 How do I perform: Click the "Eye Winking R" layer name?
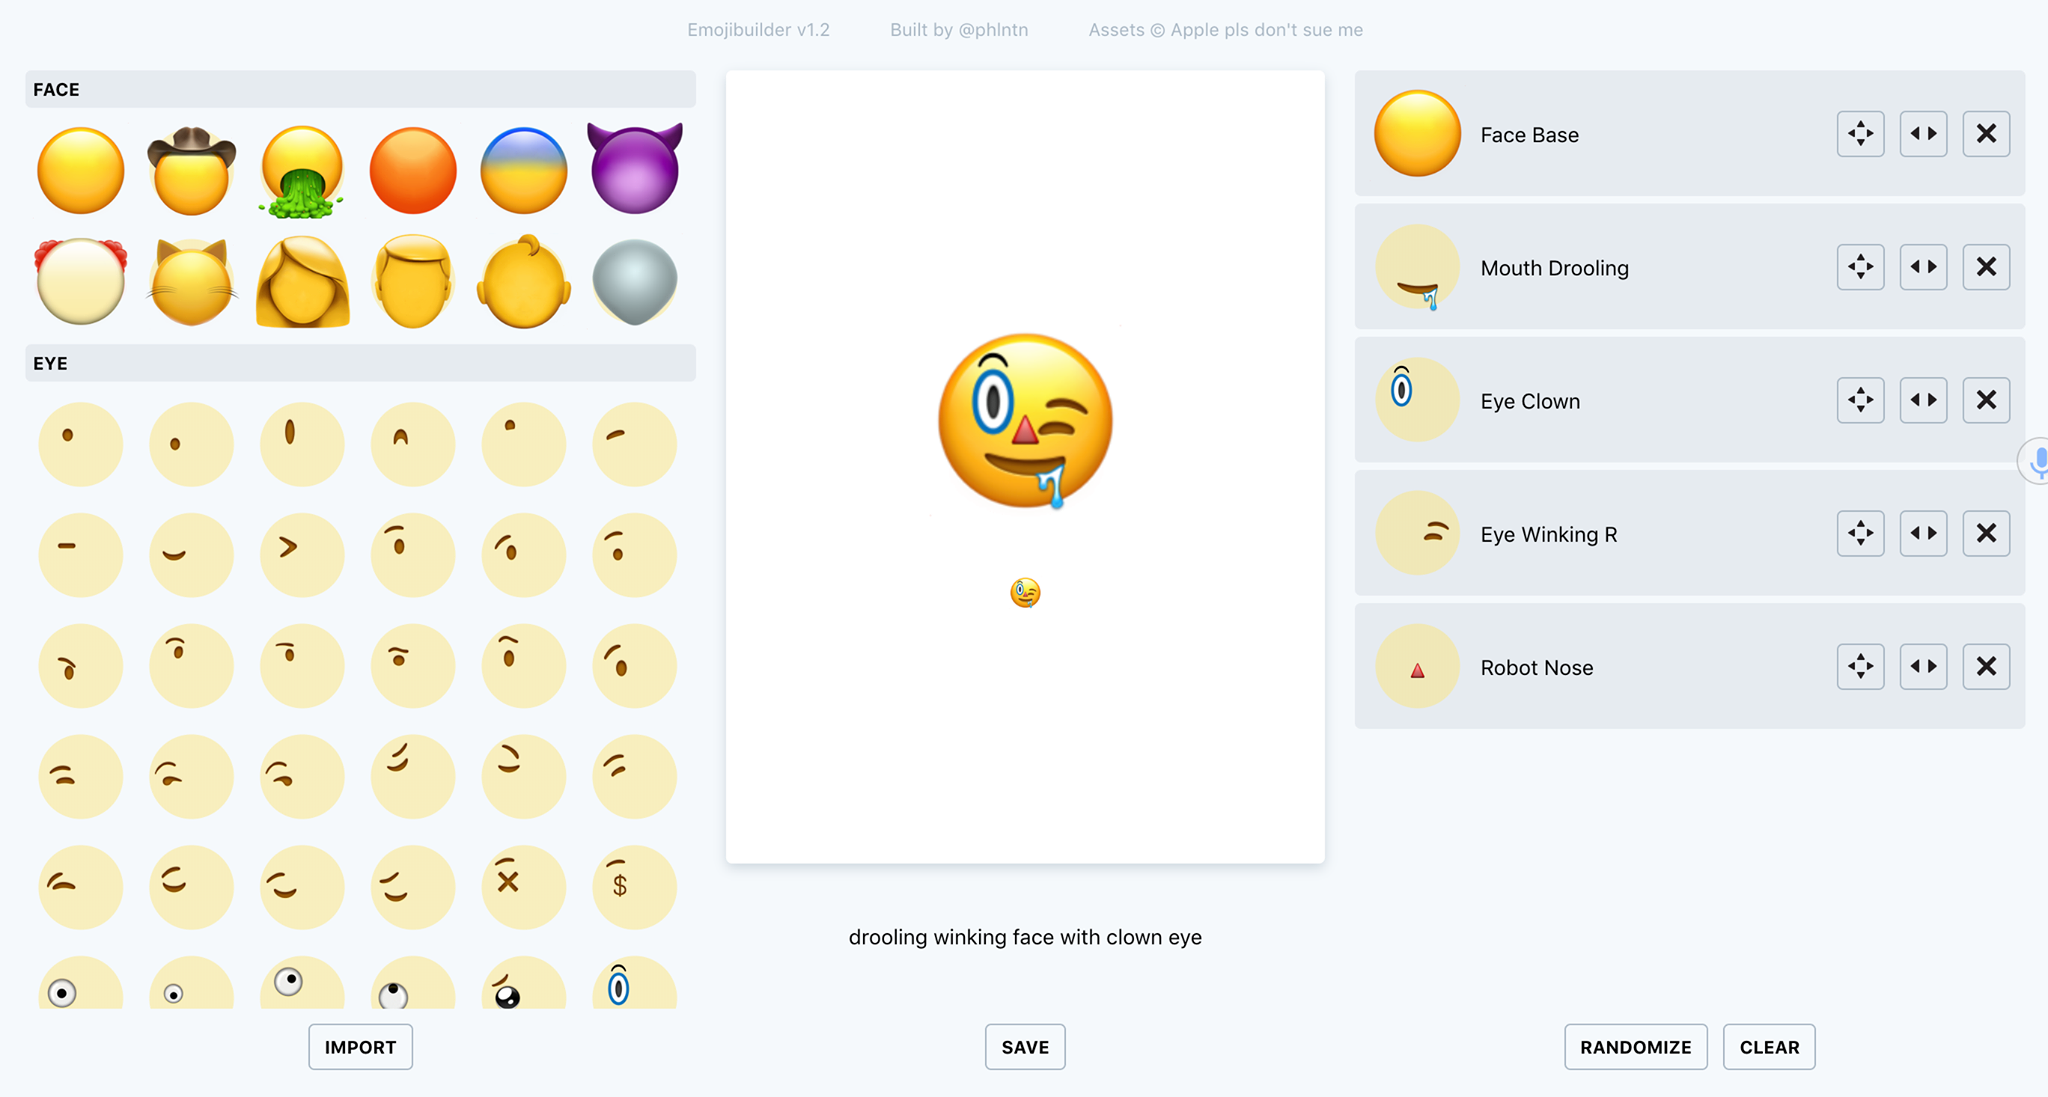[x=1548, y=534]
